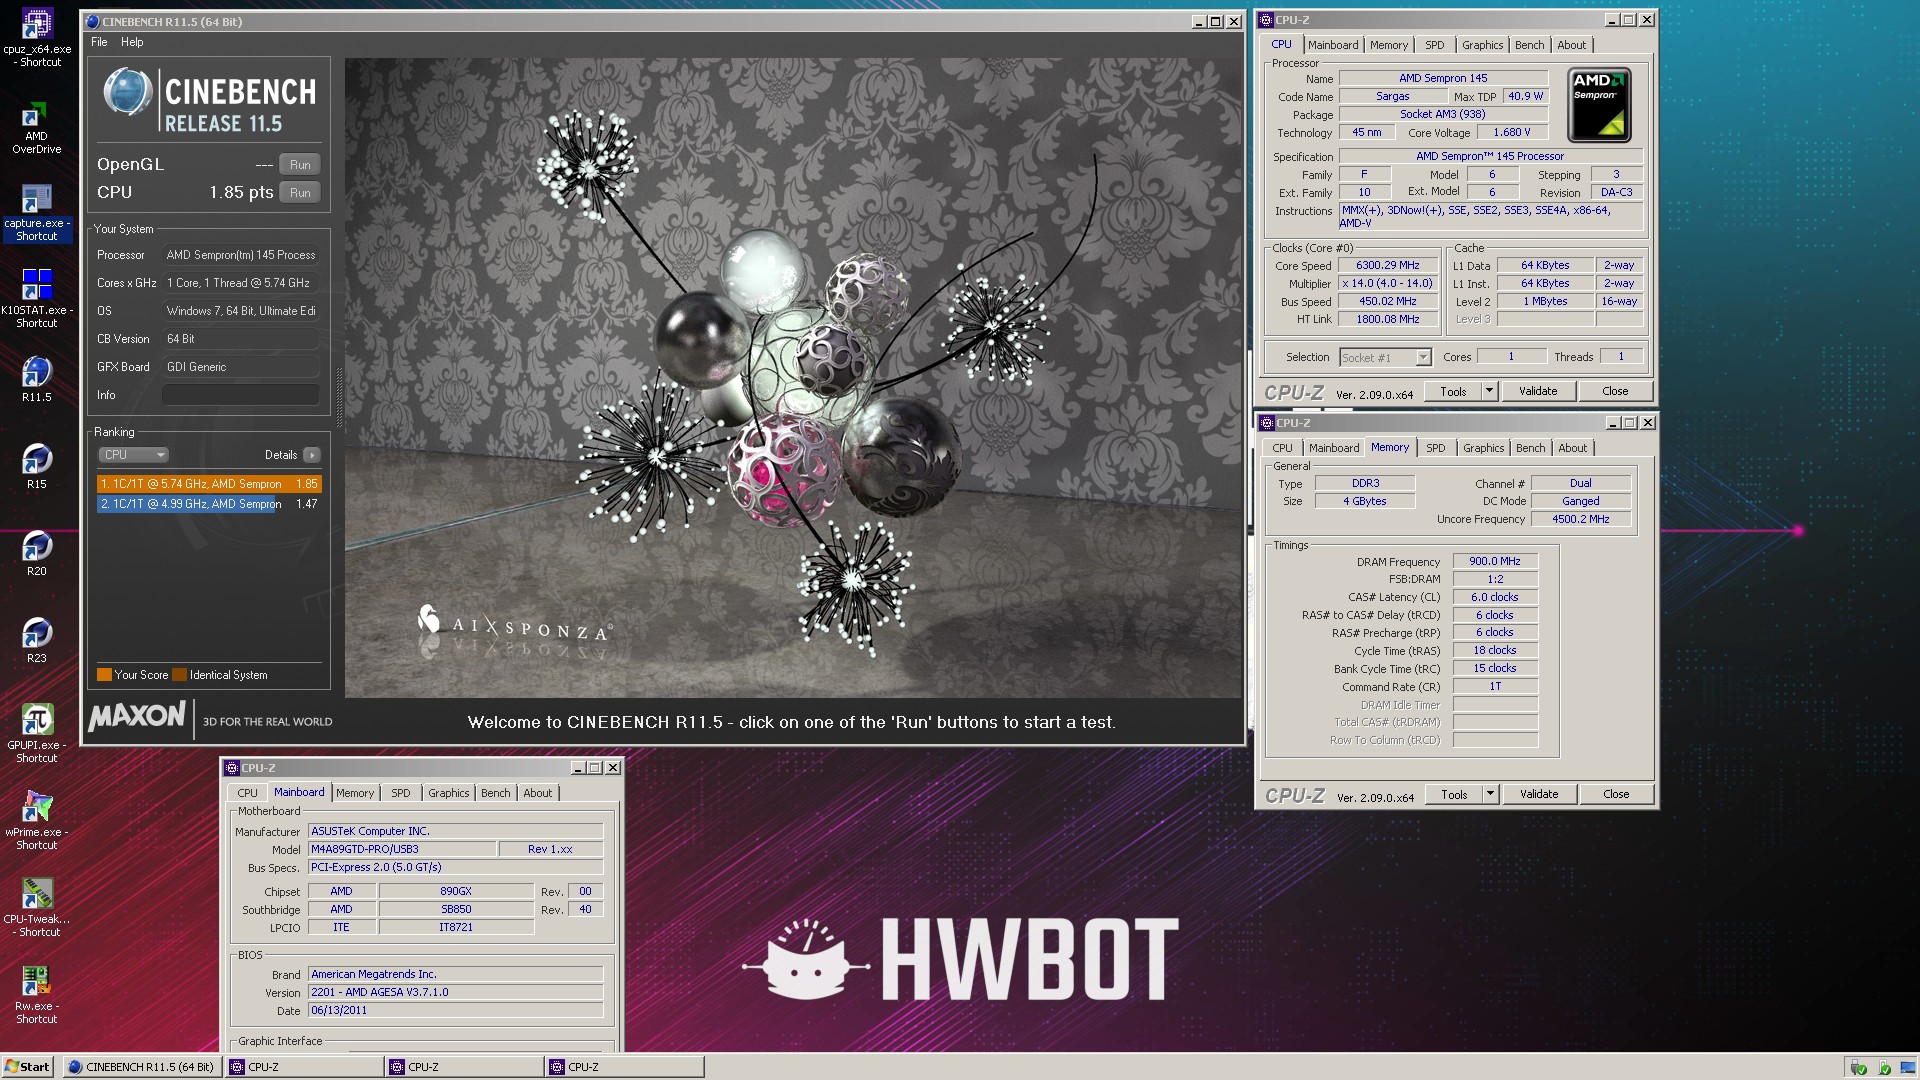Launch the R23 Cinebench desktop icon

pos(37,641)
